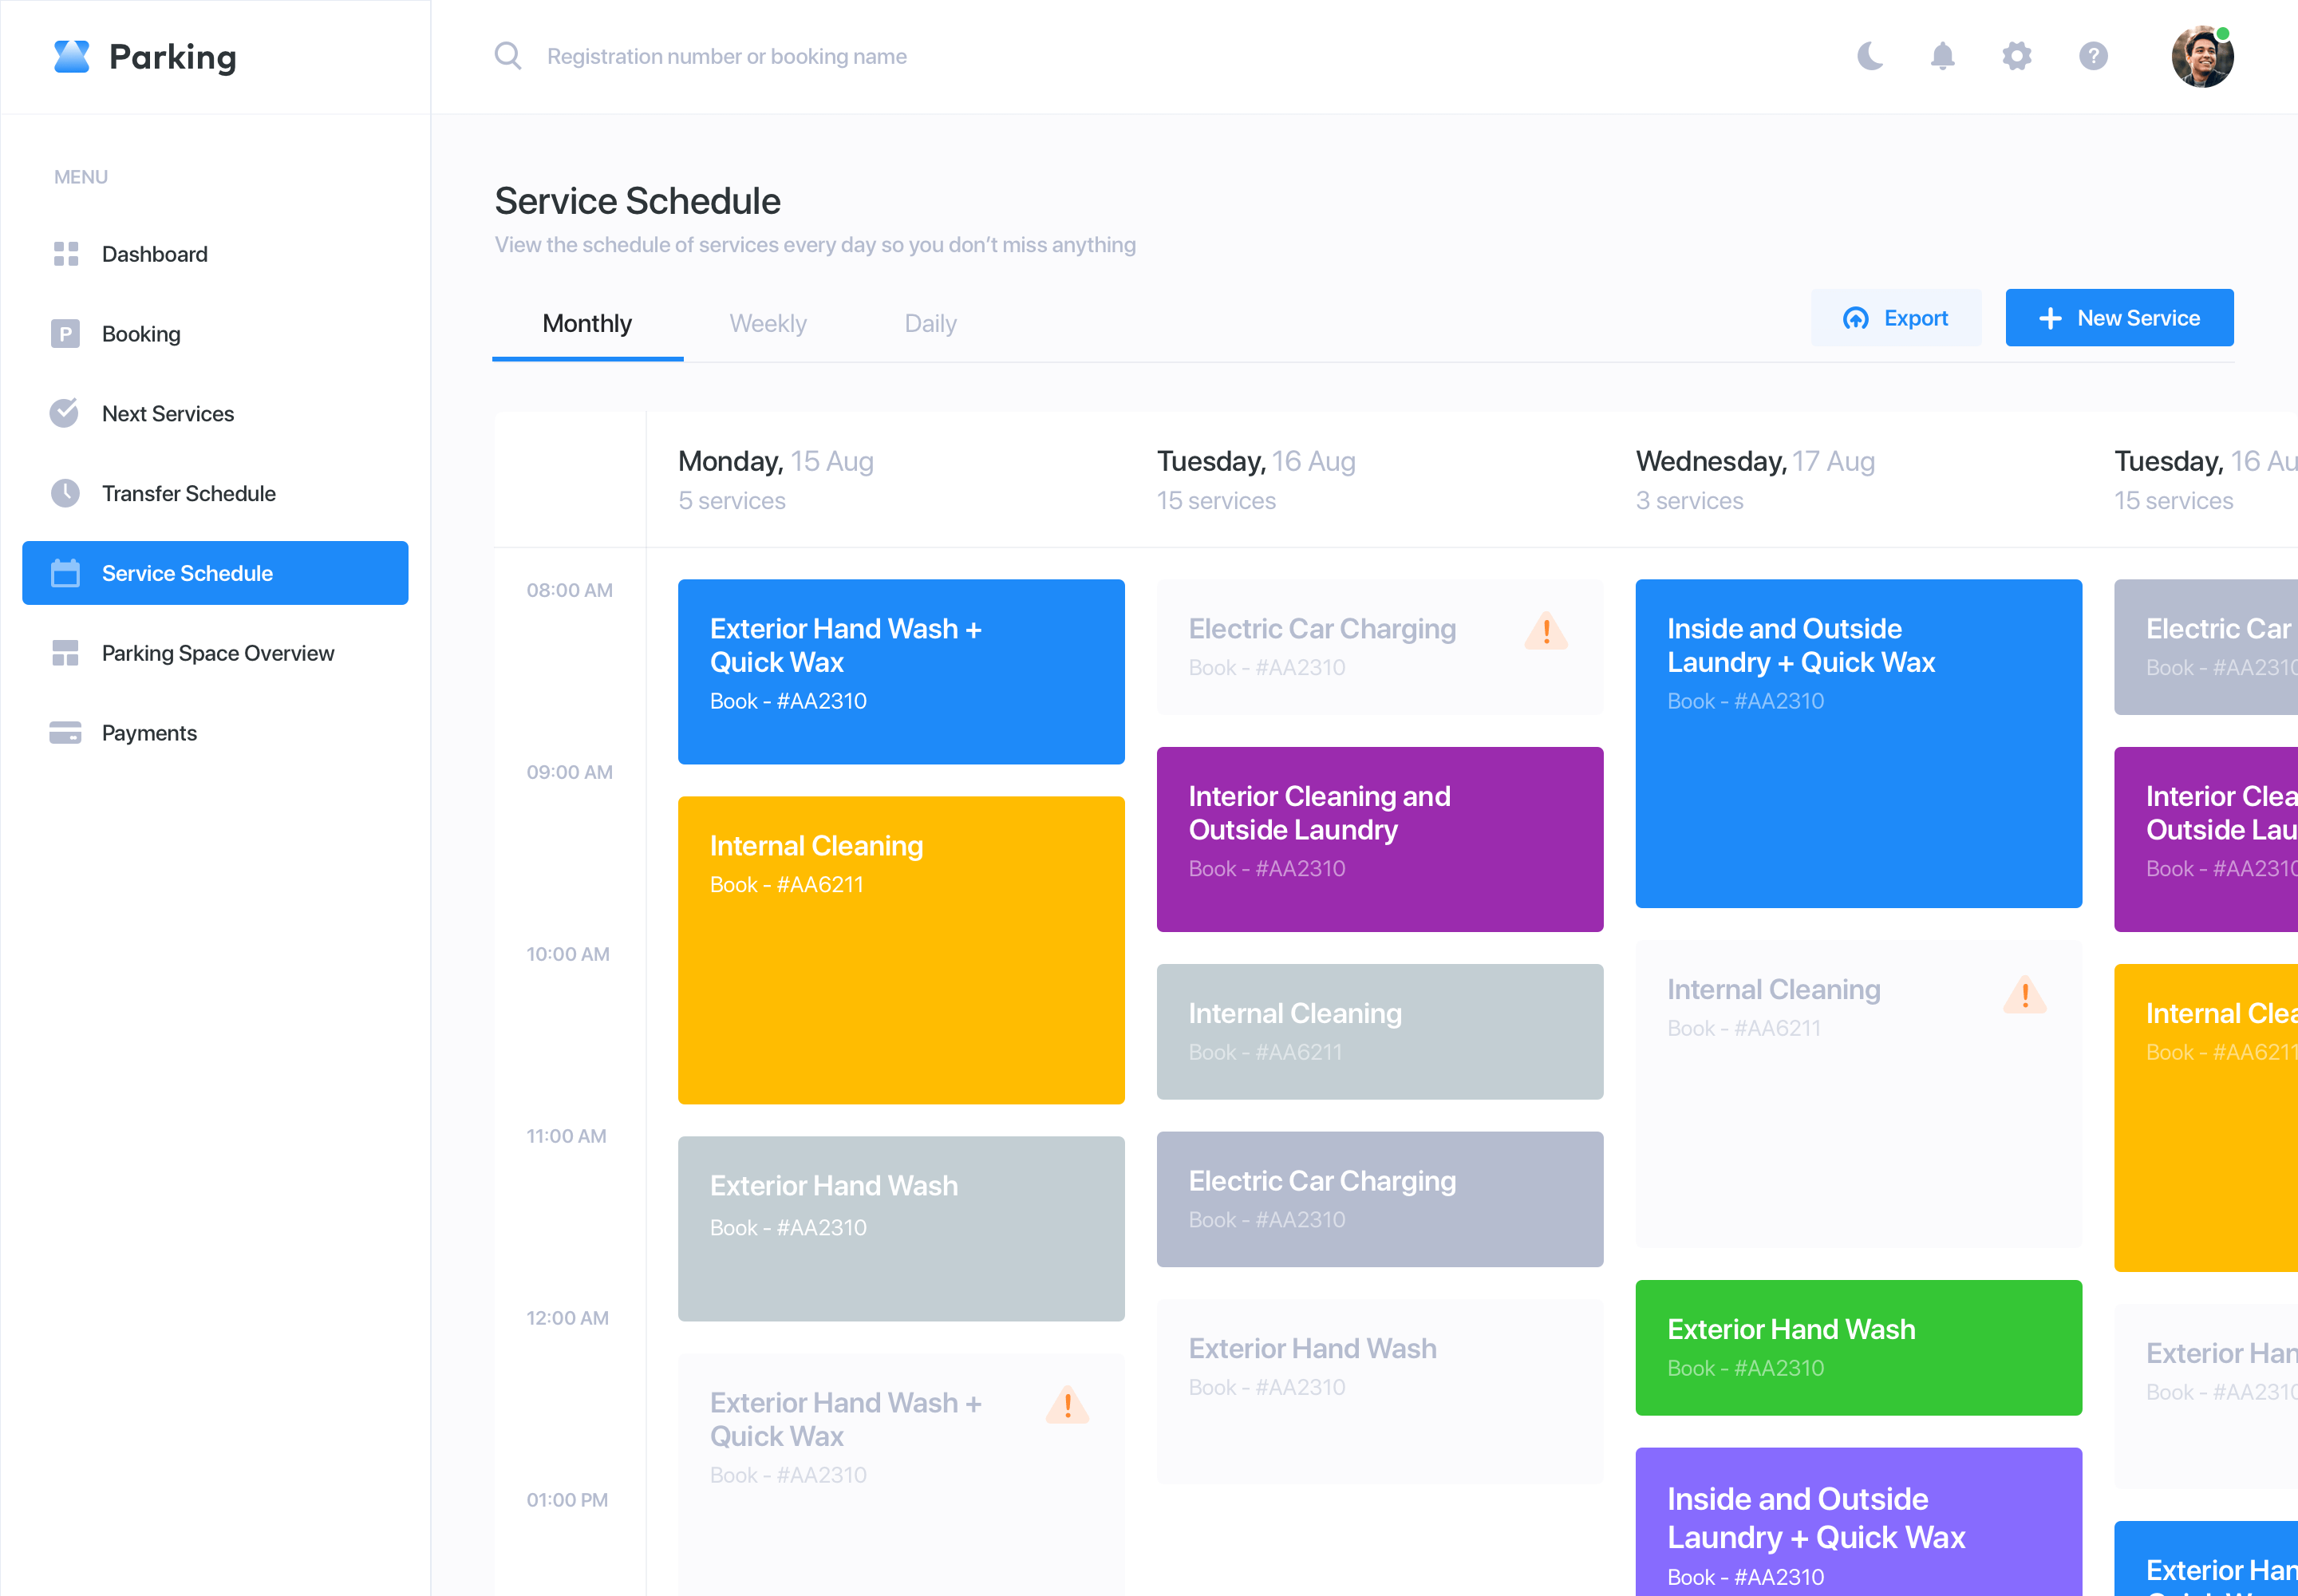Click the New Service button
The height and width of the screenshot is (1596, 2298).
[2119, 318]
